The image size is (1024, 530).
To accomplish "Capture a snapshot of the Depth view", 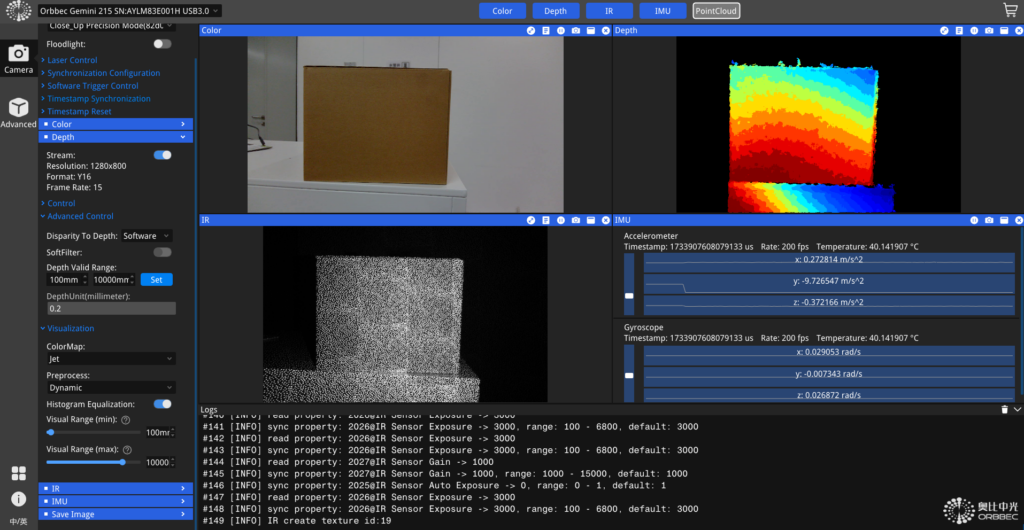I will pos(989,31).
